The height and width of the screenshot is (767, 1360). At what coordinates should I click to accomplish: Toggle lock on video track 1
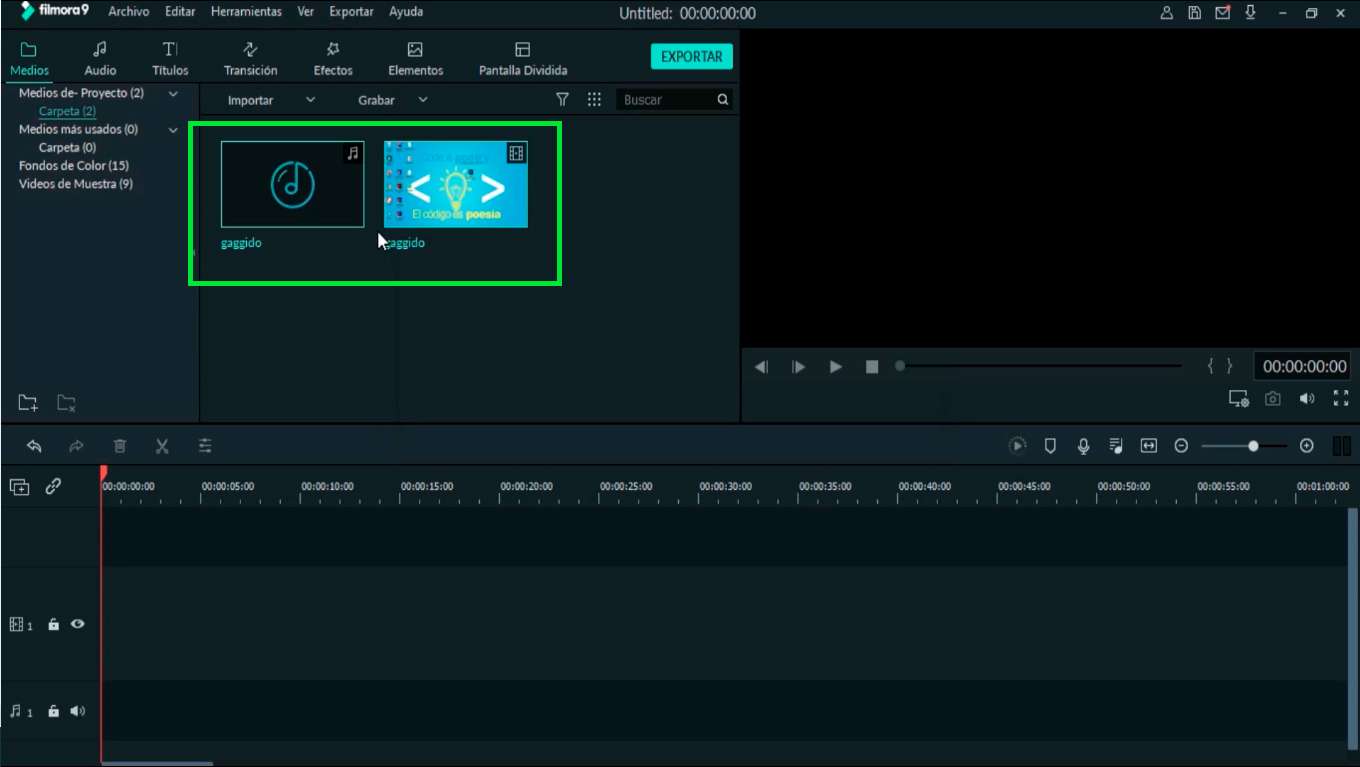point(54,624)
